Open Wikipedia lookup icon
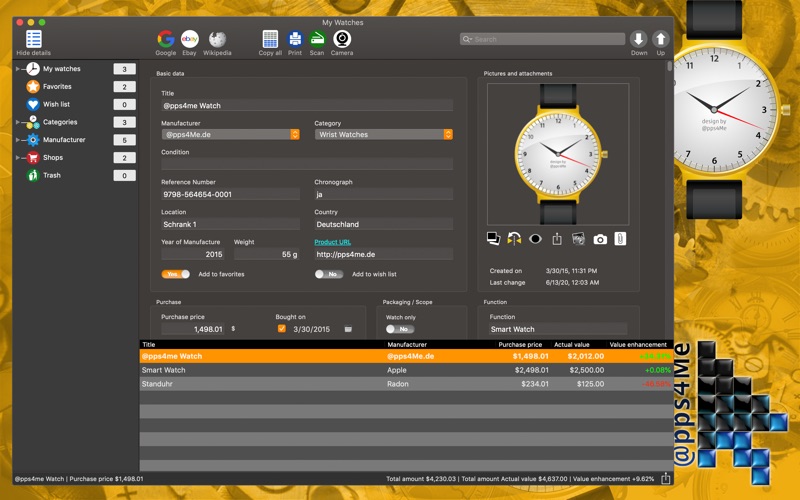 click(x=217, y=39)
